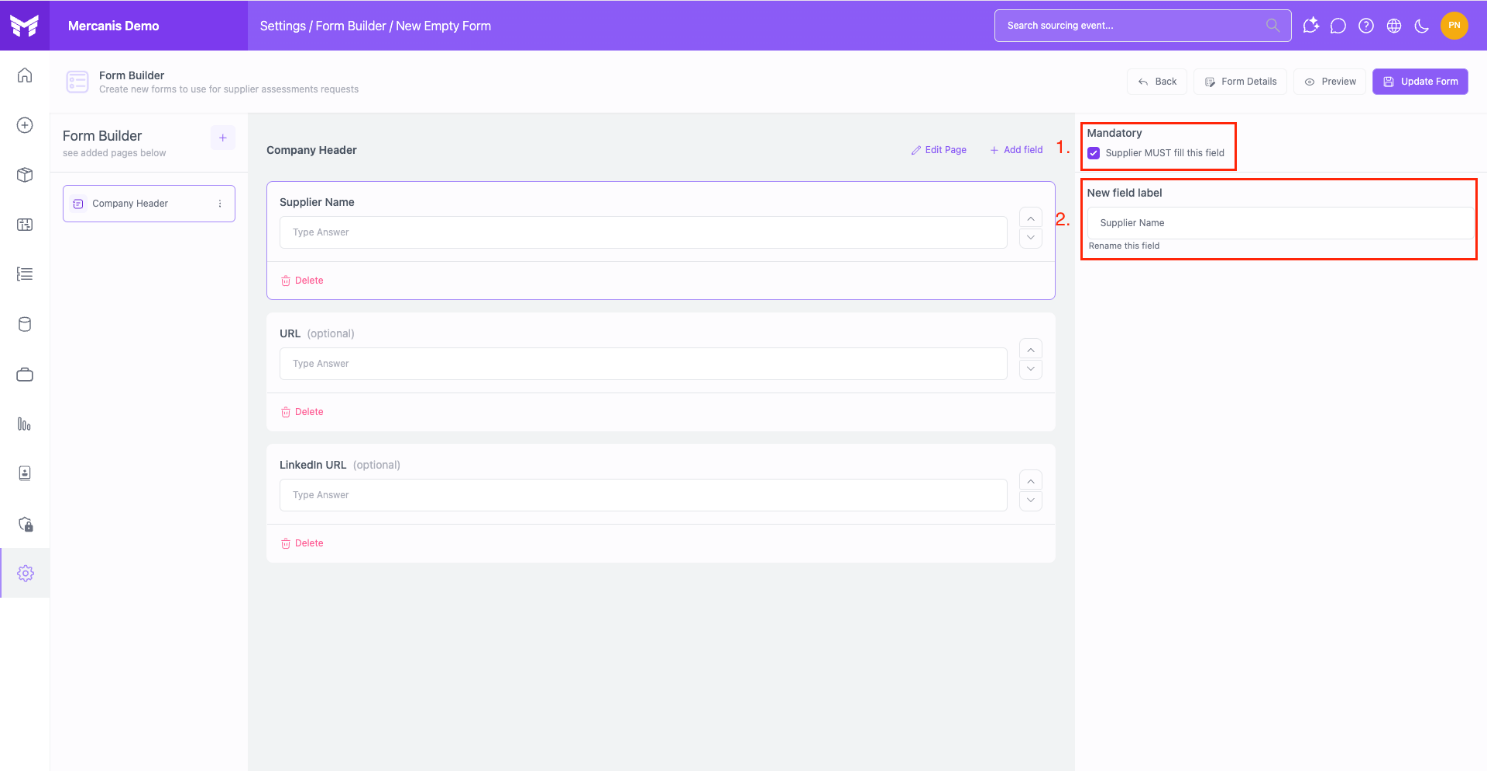Open the help question mark icon

(1366, 25)
